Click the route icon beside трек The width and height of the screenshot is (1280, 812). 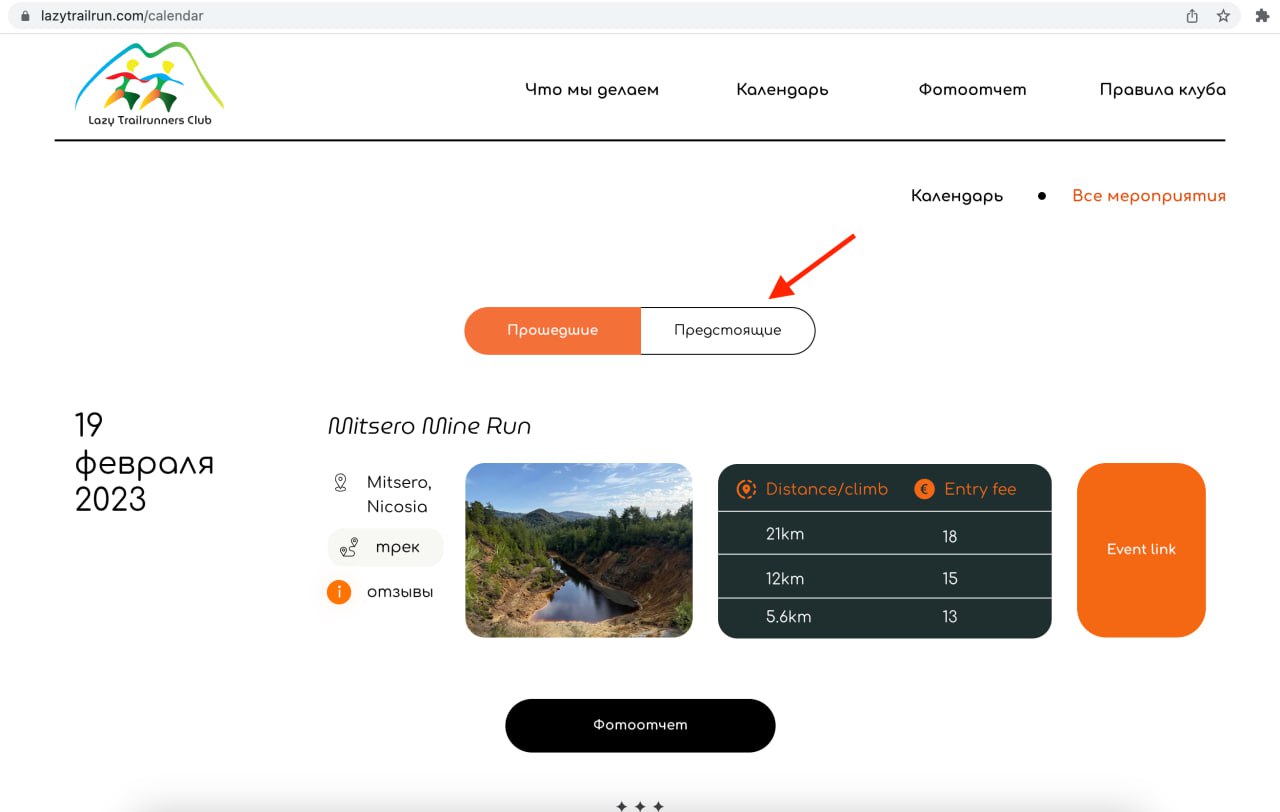point(349,548)
